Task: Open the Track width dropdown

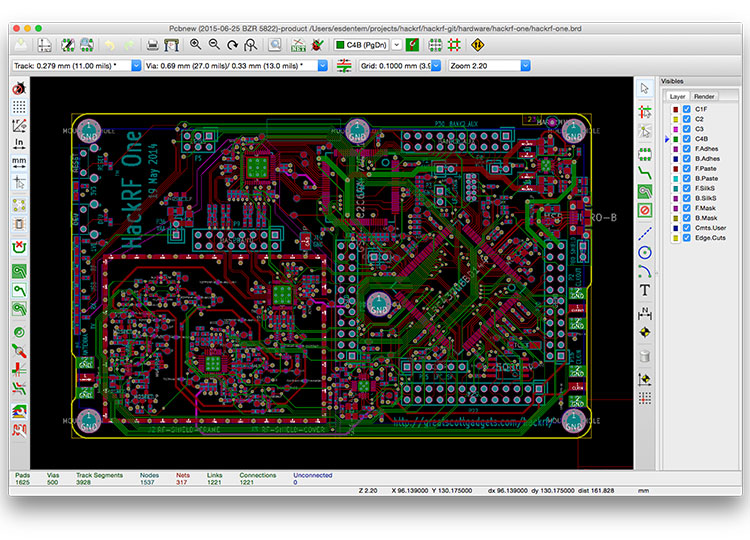Action: coord(138,66)
